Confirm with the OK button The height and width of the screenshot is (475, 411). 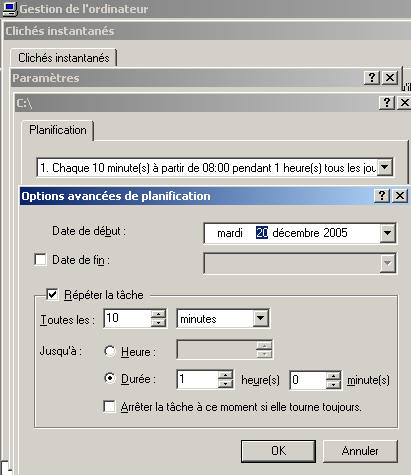click(x=278, y=451)
